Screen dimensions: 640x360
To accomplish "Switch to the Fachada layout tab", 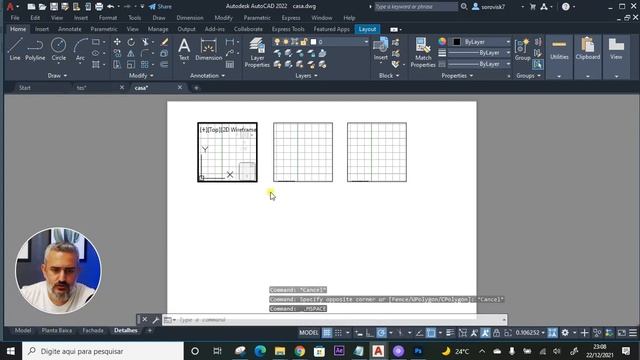I will tap(93, 331).
